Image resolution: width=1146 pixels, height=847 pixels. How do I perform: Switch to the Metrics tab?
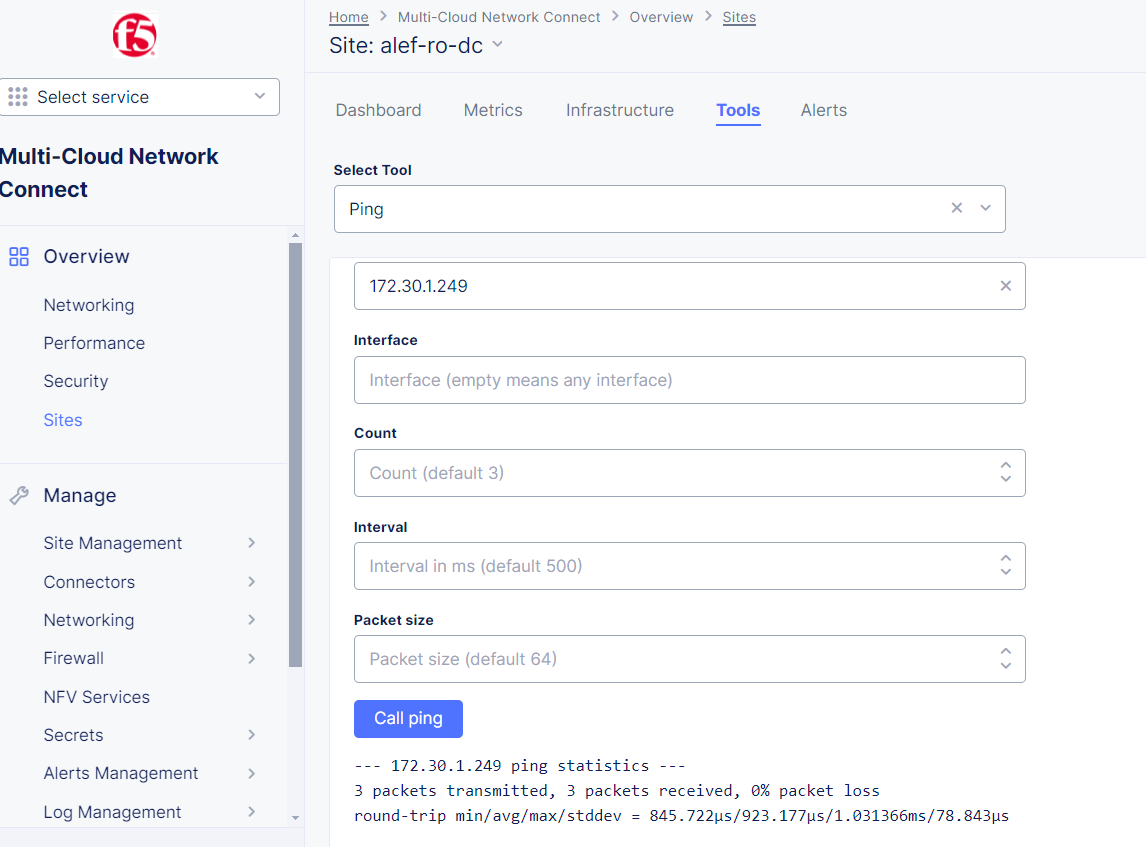click(x=493, y=110)
